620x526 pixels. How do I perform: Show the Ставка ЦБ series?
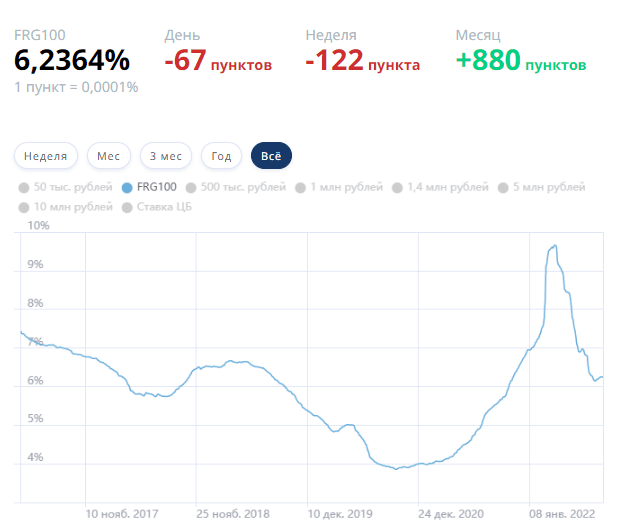[157, 207]
